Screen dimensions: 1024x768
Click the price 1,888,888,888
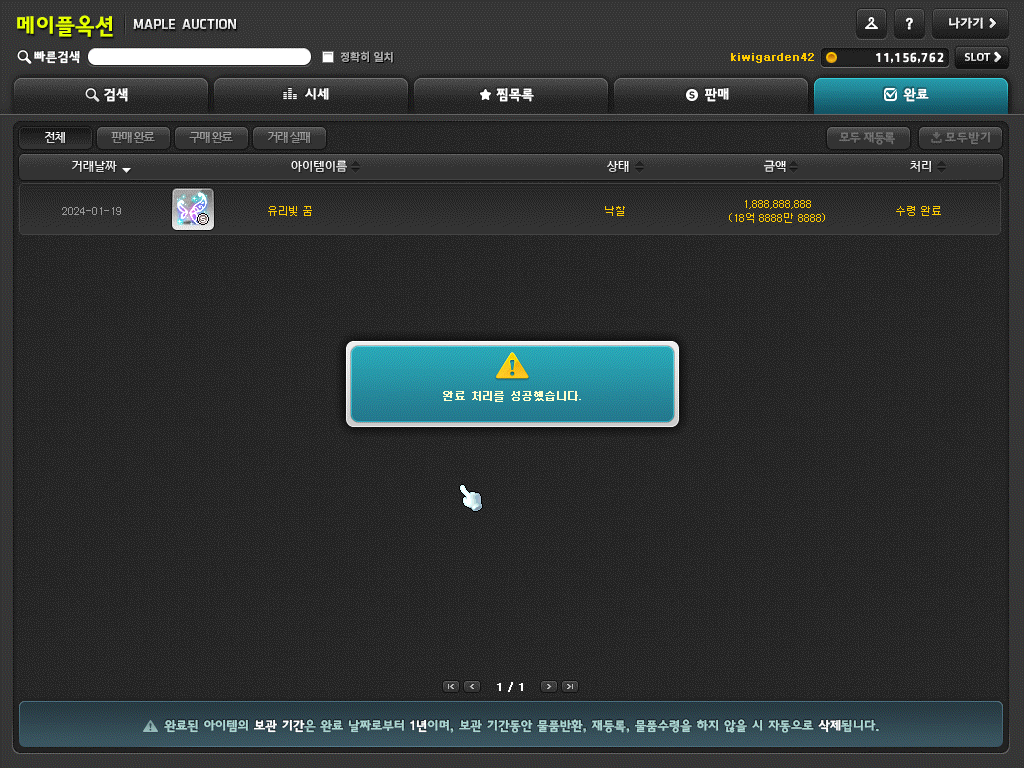click(x=777, y=204)
